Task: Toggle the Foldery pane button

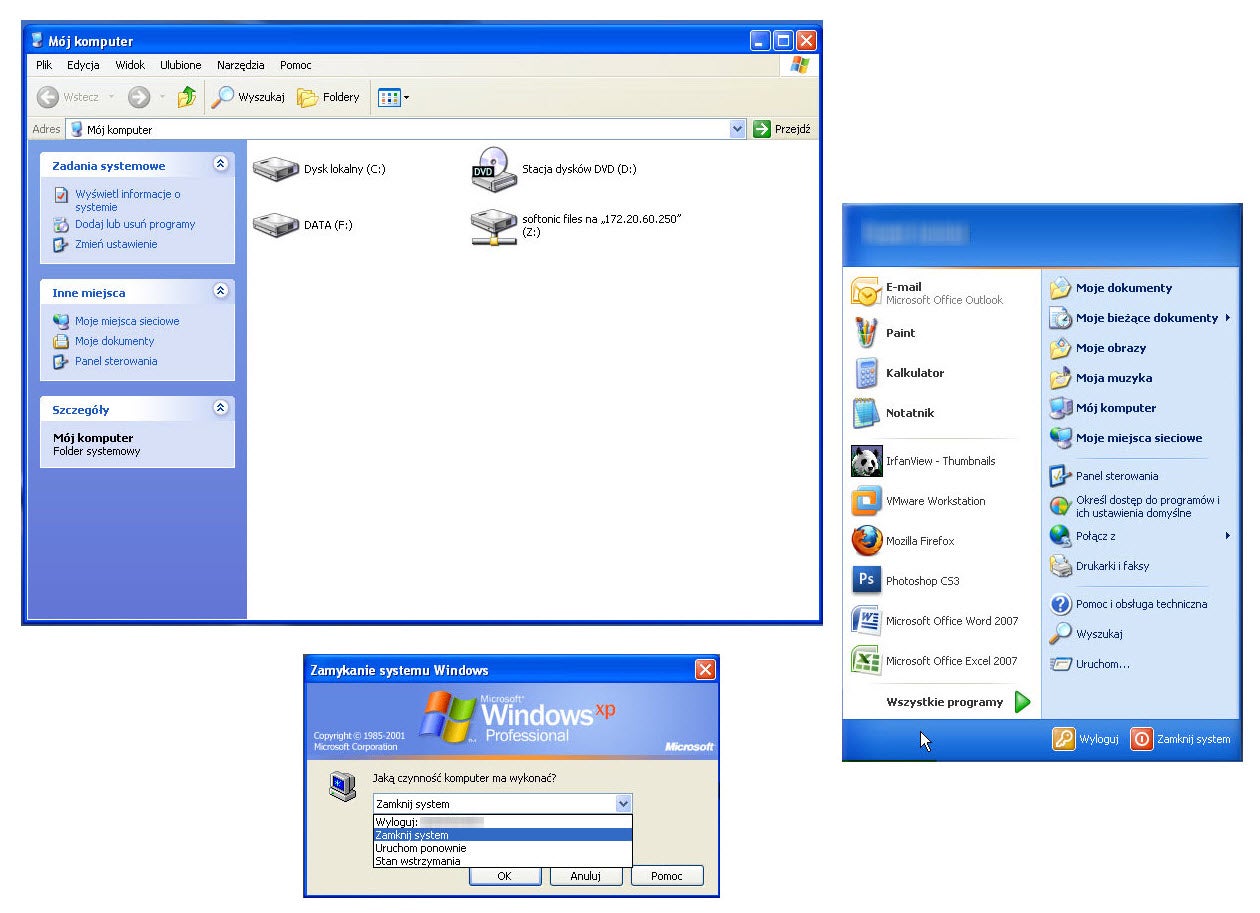Action: 328,97
